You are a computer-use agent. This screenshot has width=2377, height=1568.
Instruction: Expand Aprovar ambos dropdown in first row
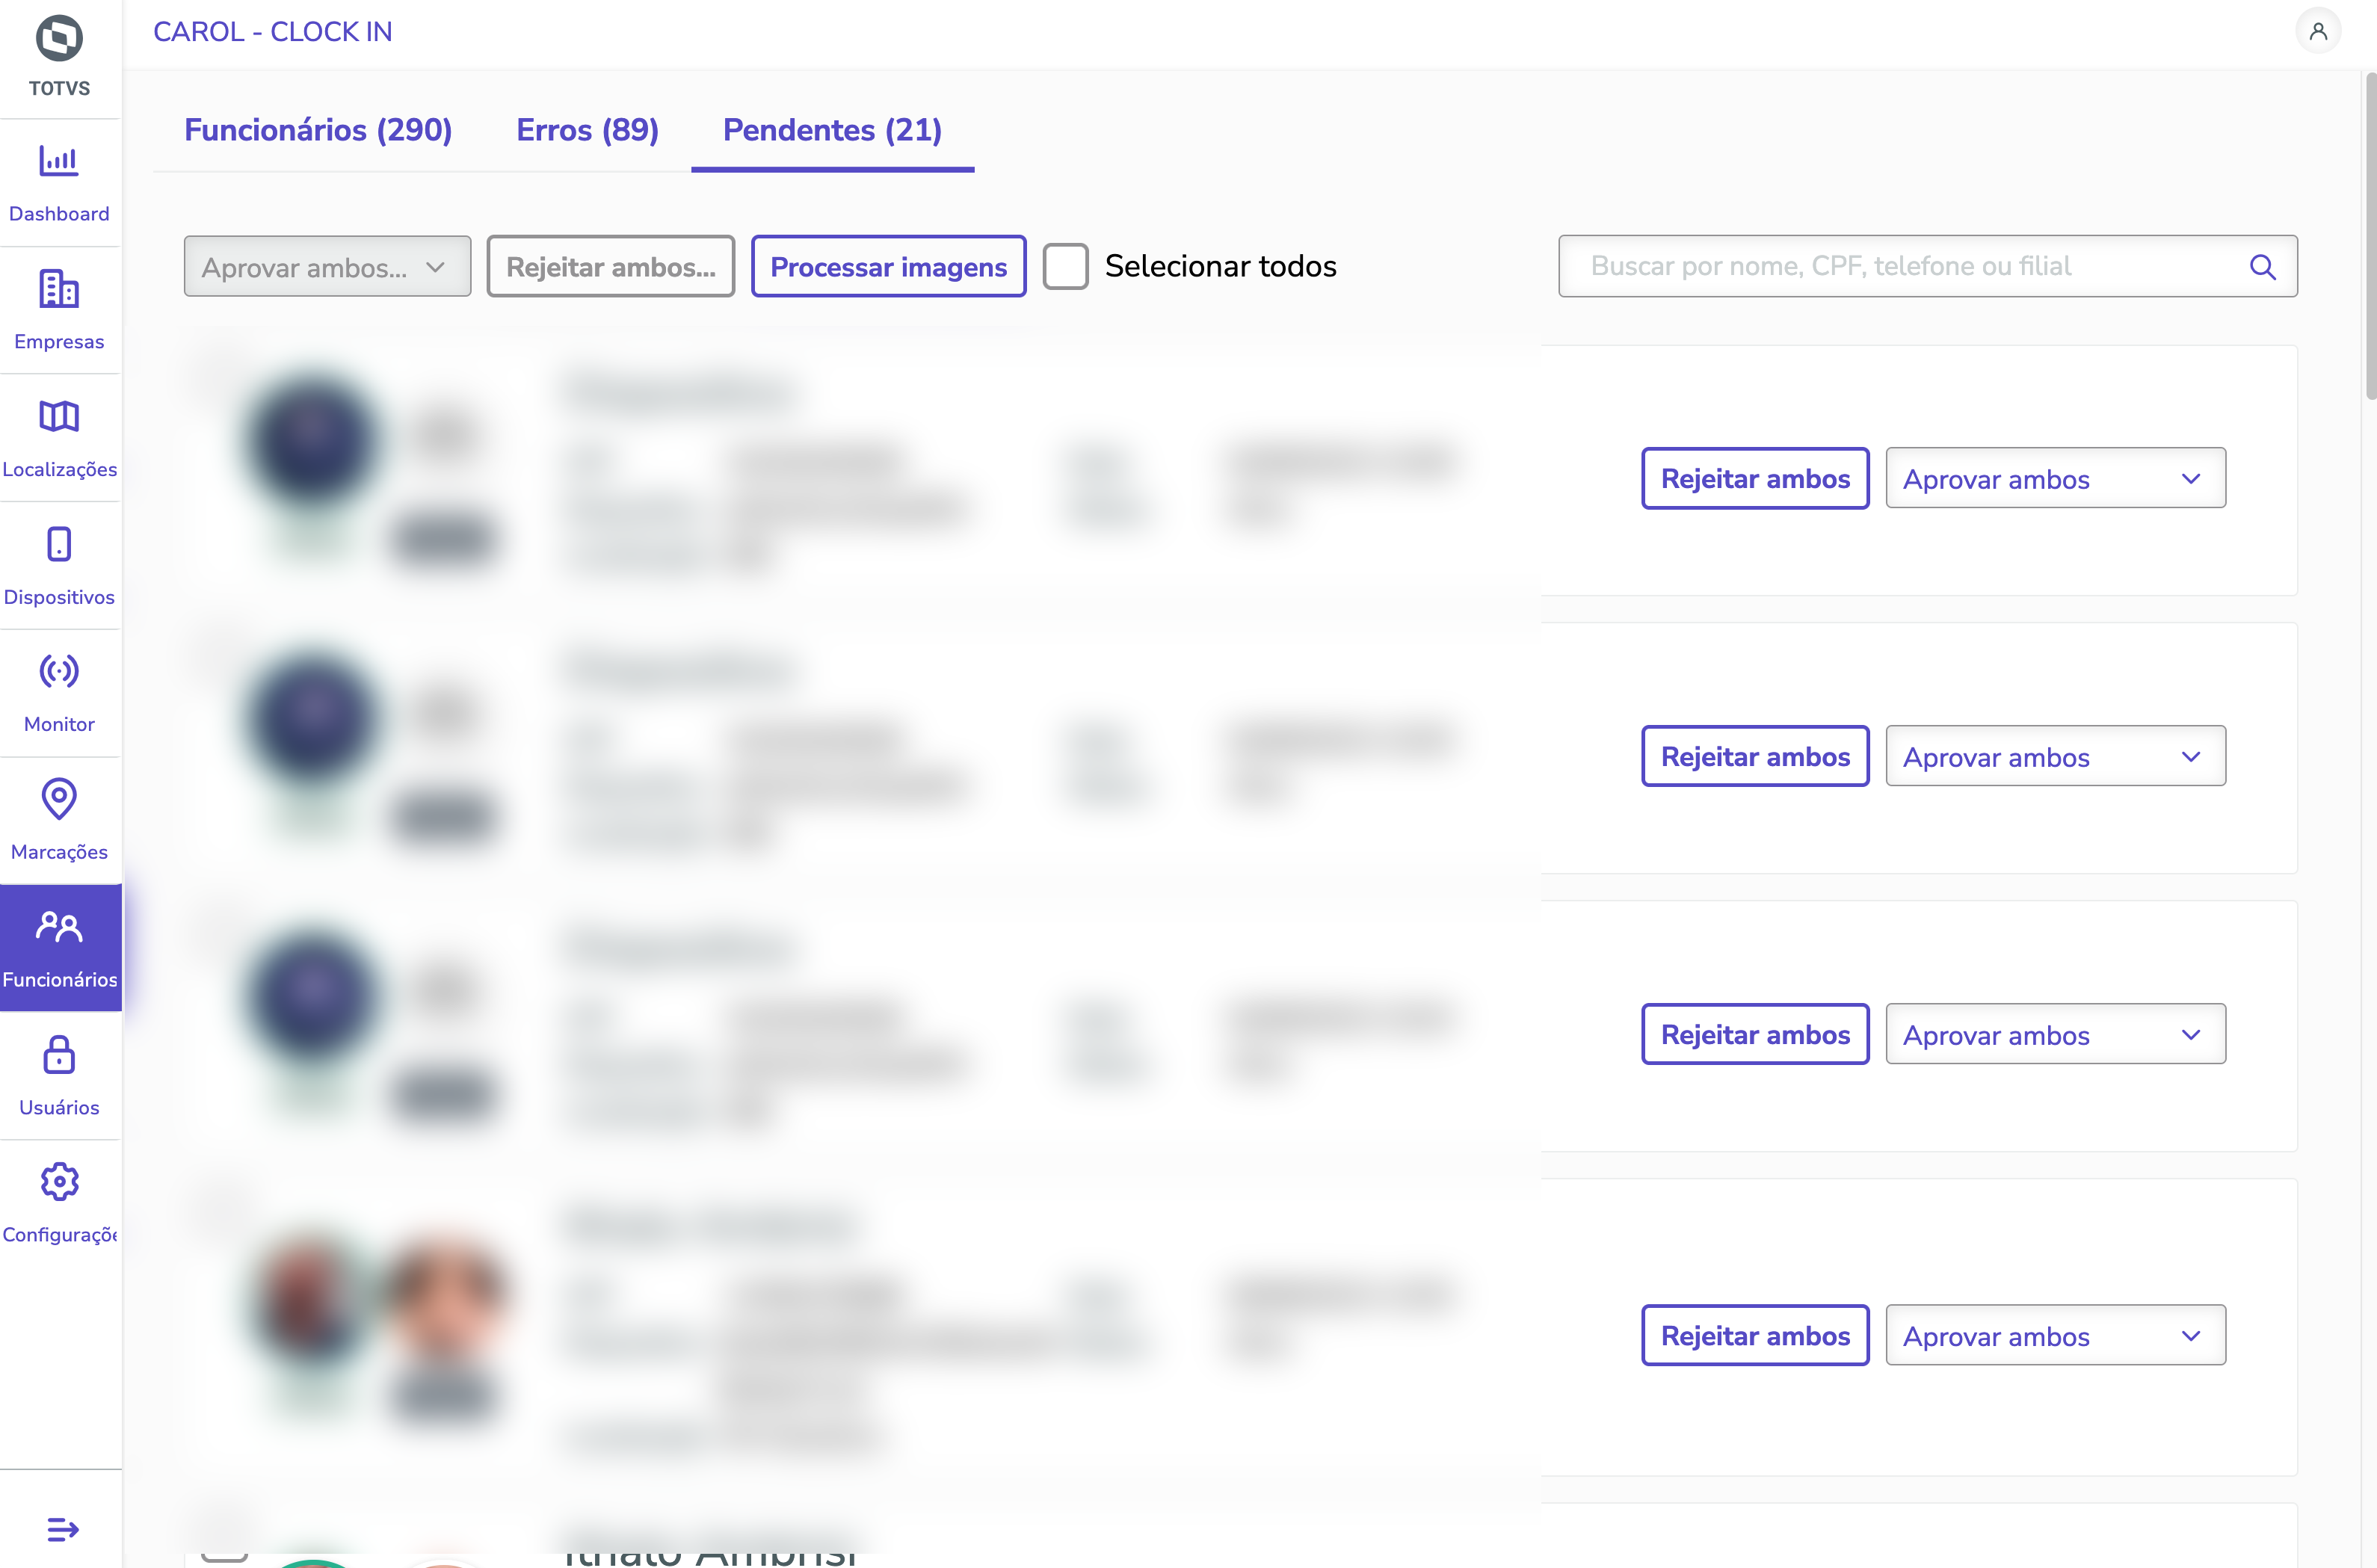[x=2055, y=479]
